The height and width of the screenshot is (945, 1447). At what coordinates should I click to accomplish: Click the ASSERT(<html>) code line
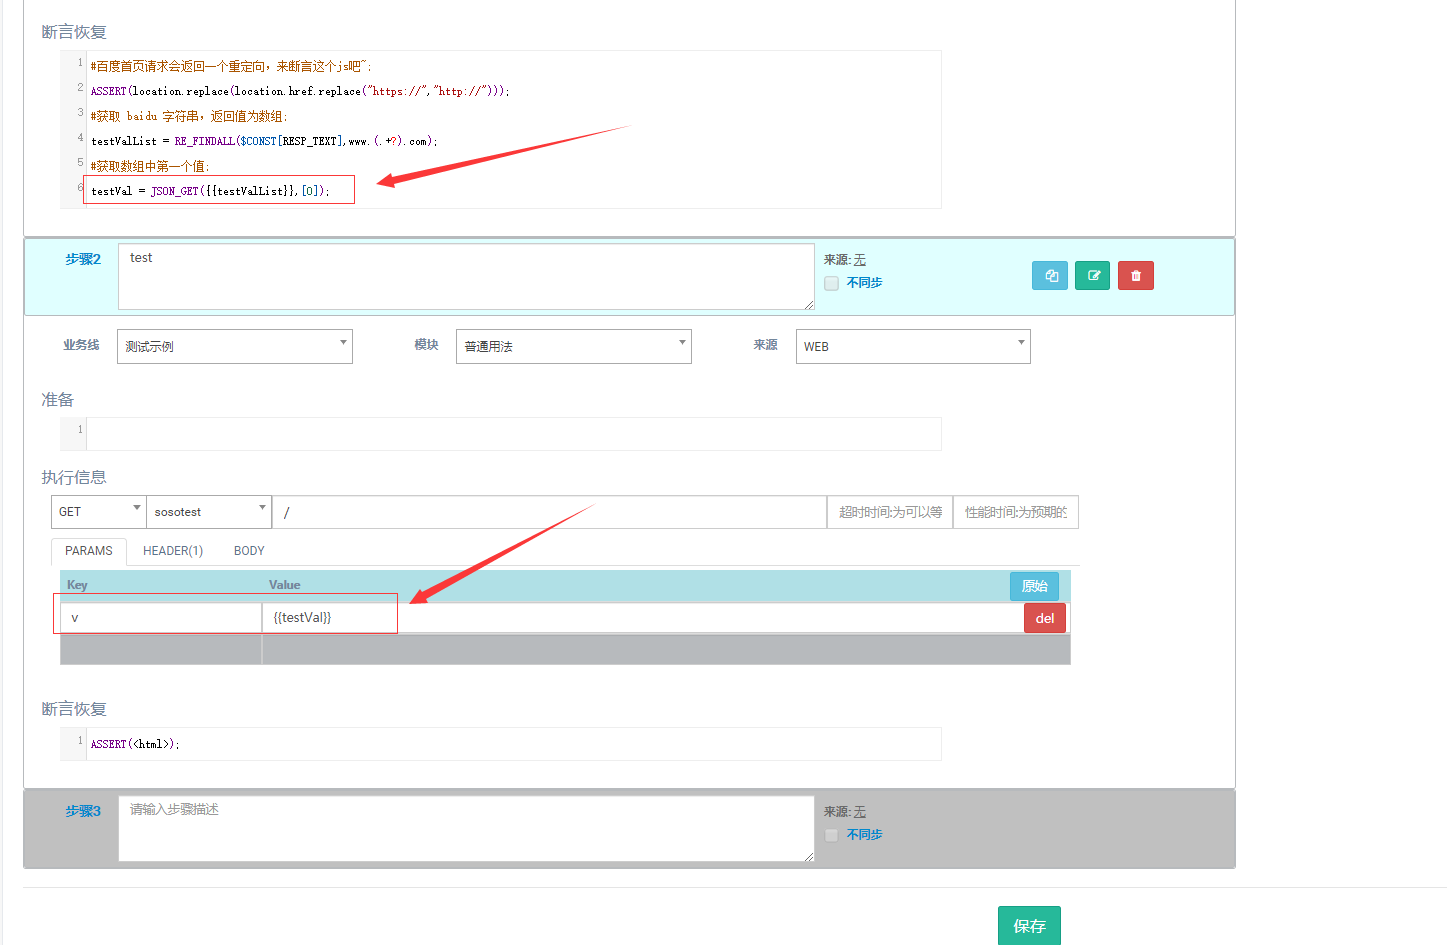tap(135, 744)
